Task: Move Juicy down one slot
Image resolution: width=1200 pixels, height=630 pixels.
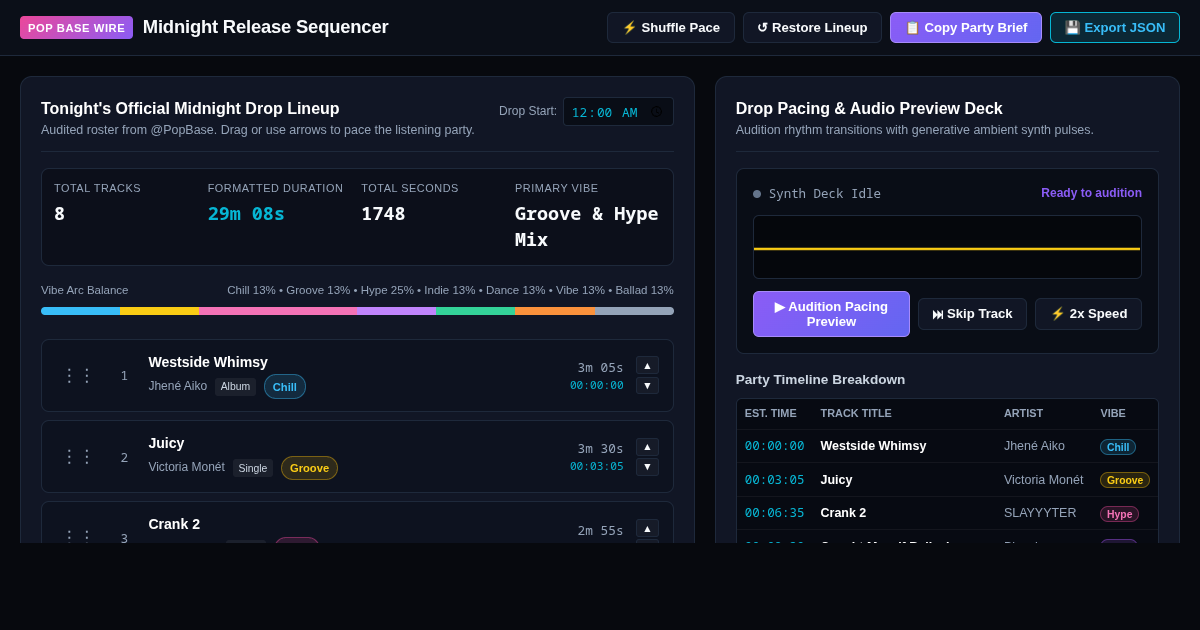Action: pos(647,467)
